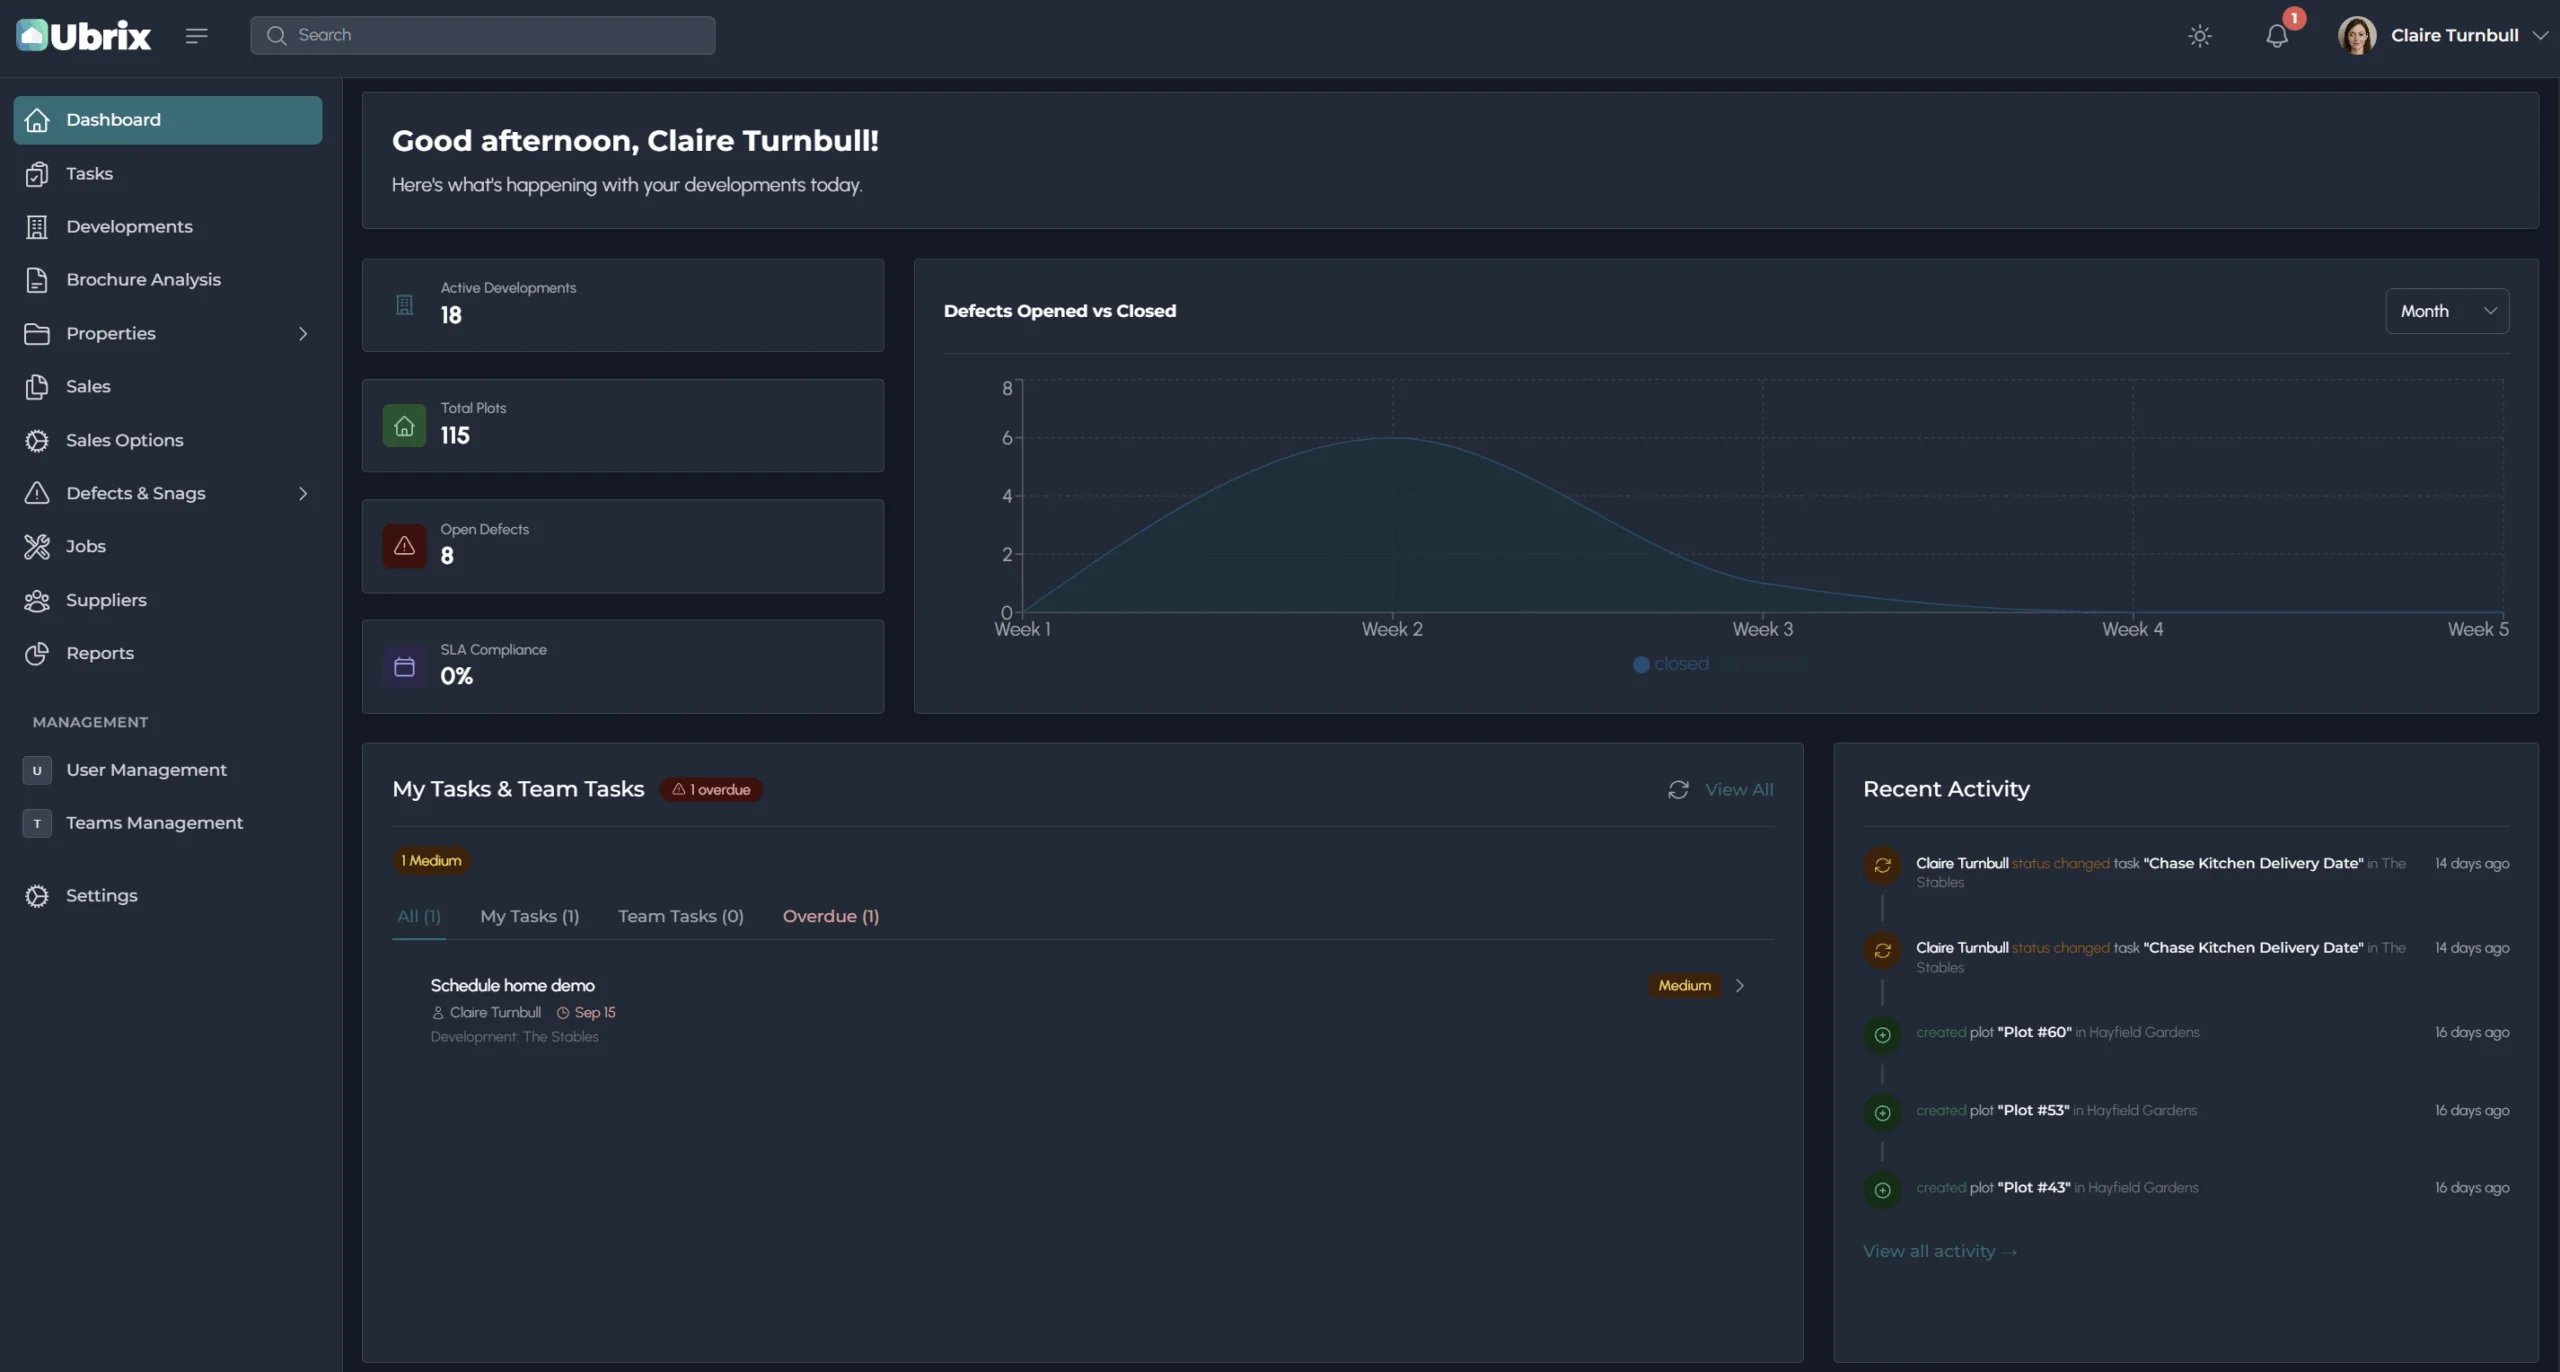
Task: Open the Month period dropdown
Action: pyautogui.click(x=2446, y=311)
